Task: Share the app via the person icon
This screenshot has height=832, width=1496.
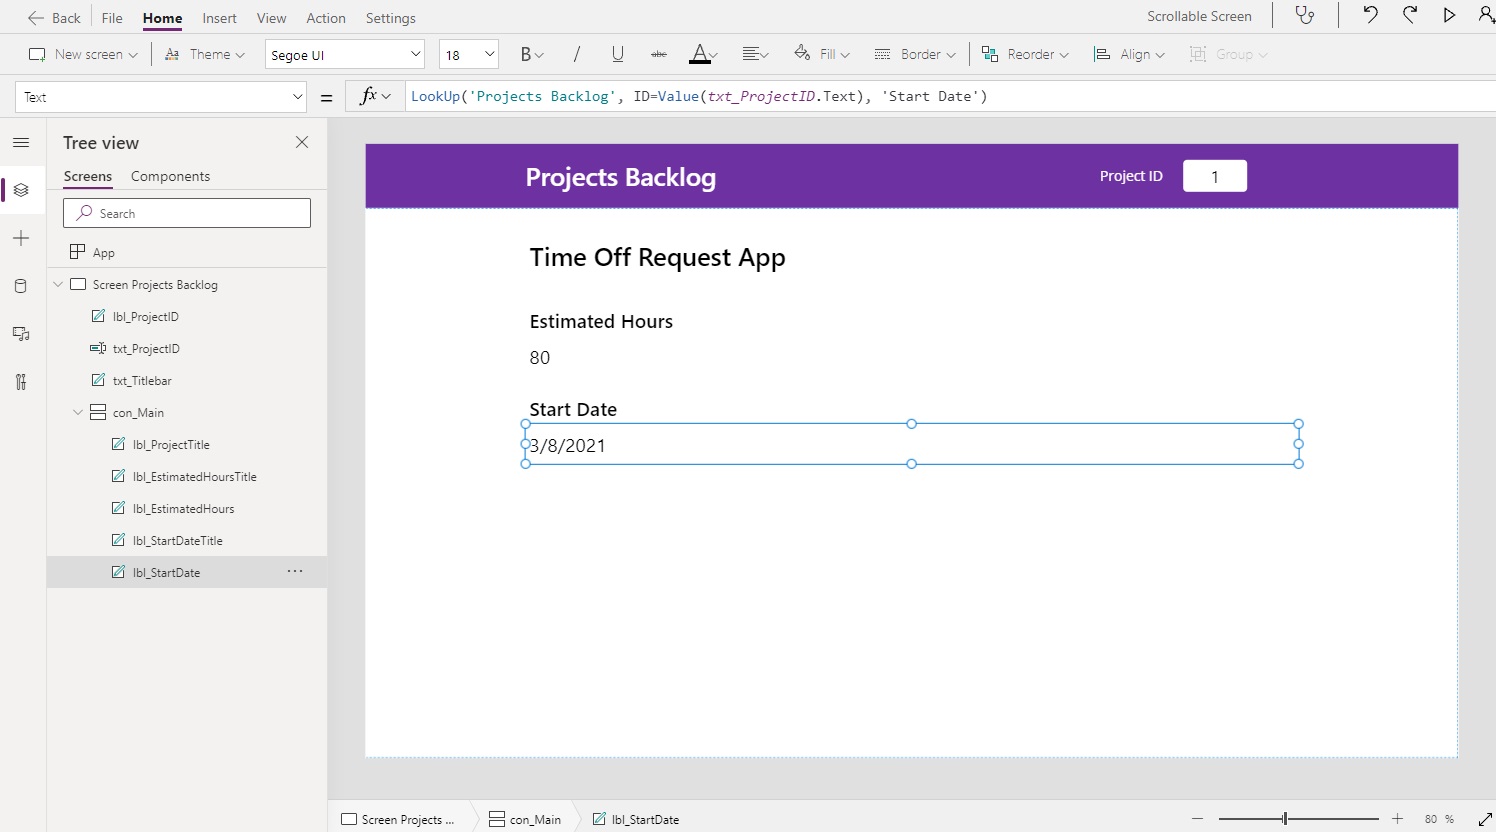Action: coord(1484,15)
